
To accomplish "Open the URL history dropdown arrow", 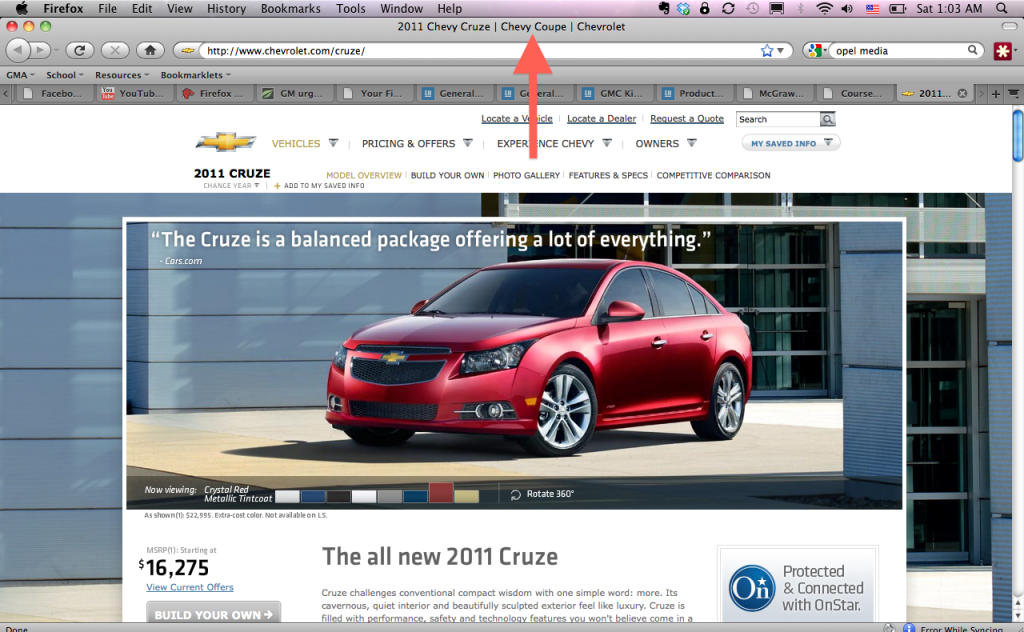I will [x=780, y=50].
